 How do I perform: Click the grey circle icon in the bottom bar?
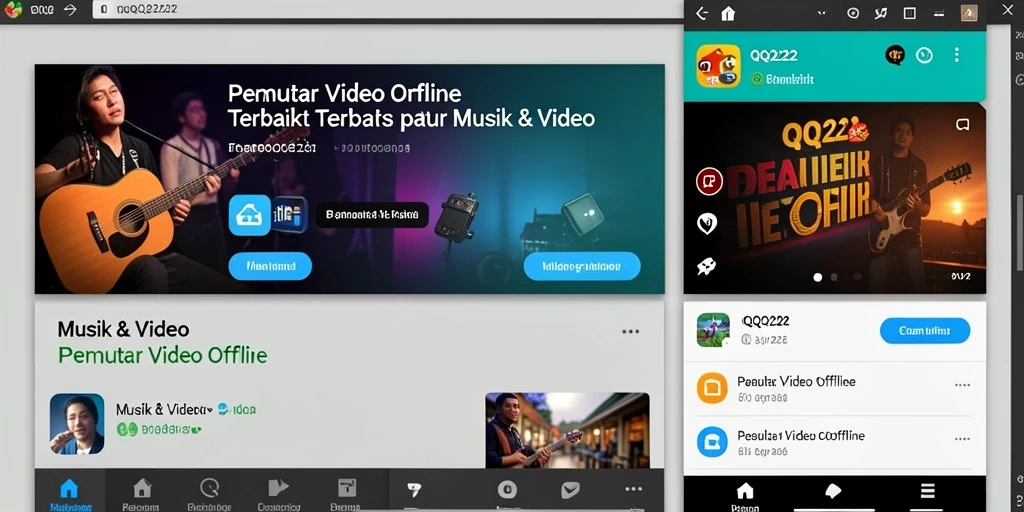[507, 490]
